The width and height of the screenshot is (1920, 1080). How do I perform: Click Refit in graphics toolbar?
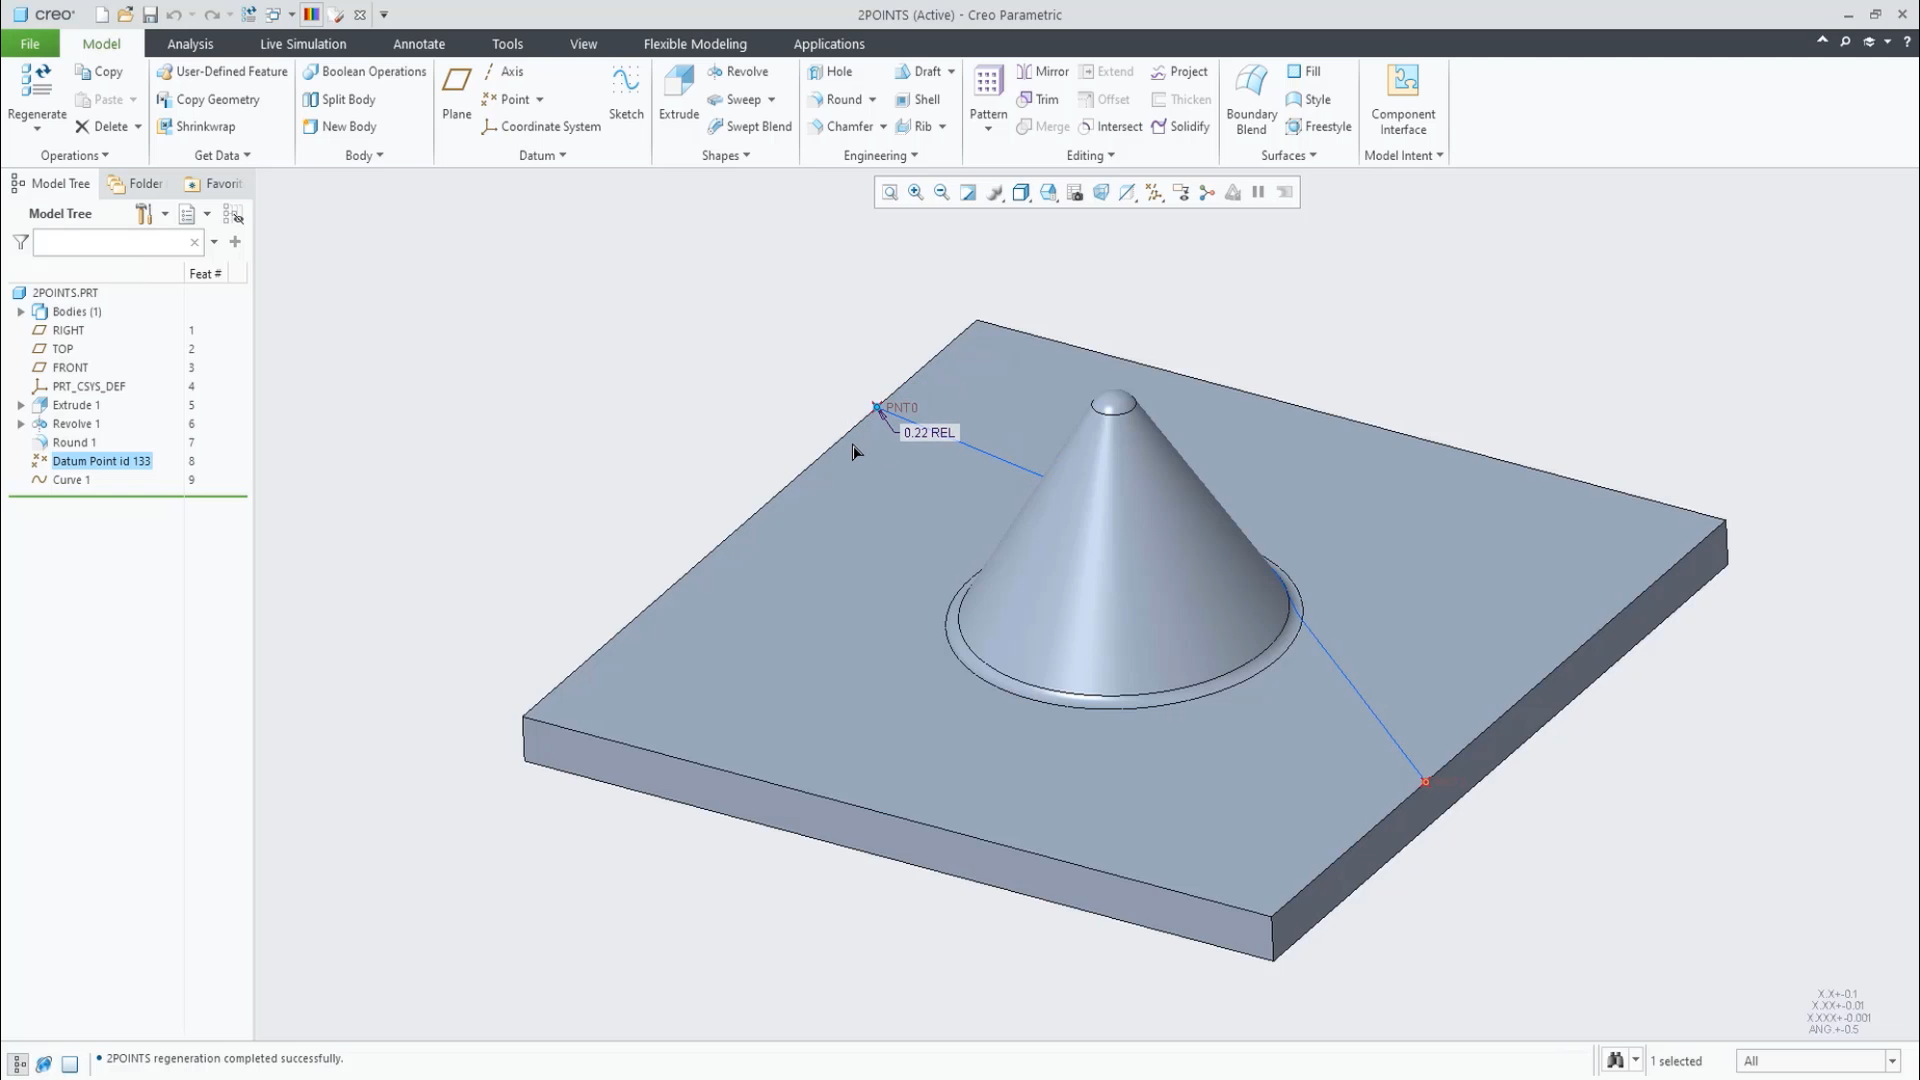pyautogui.click(x=890, y=193)
